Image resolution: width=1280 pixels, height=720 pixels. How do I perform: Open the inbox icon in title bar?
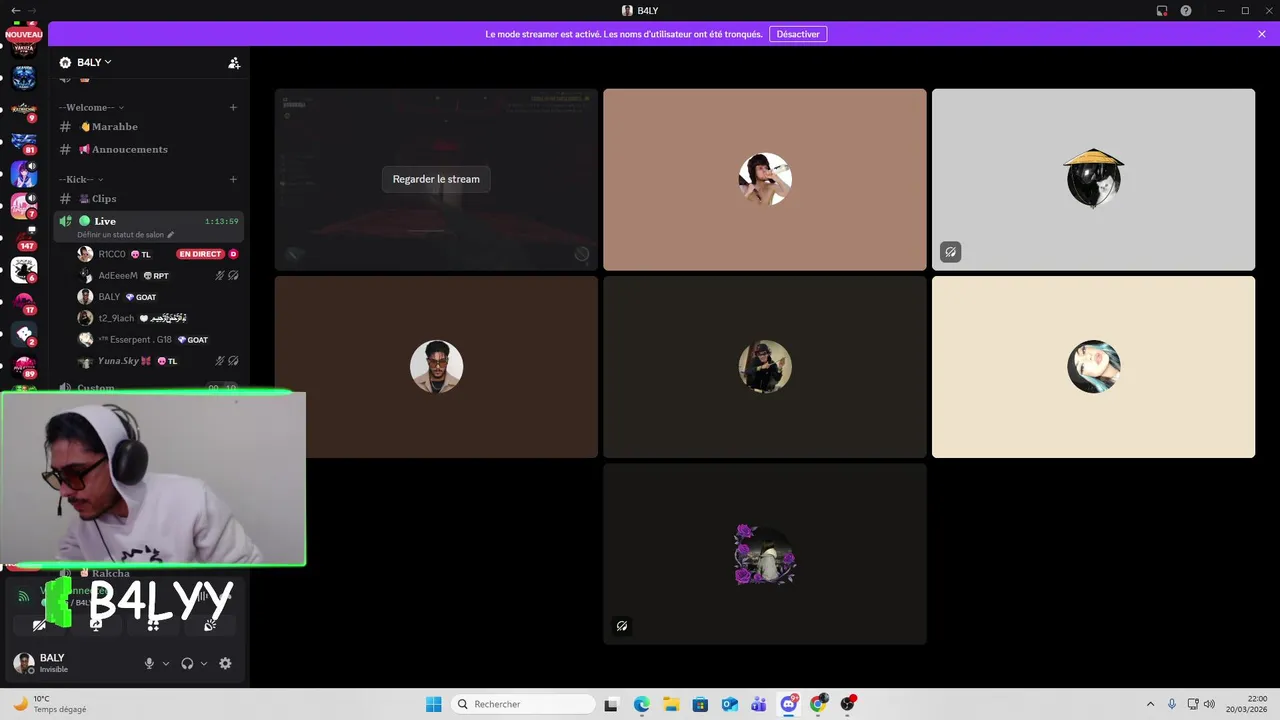1162,10
